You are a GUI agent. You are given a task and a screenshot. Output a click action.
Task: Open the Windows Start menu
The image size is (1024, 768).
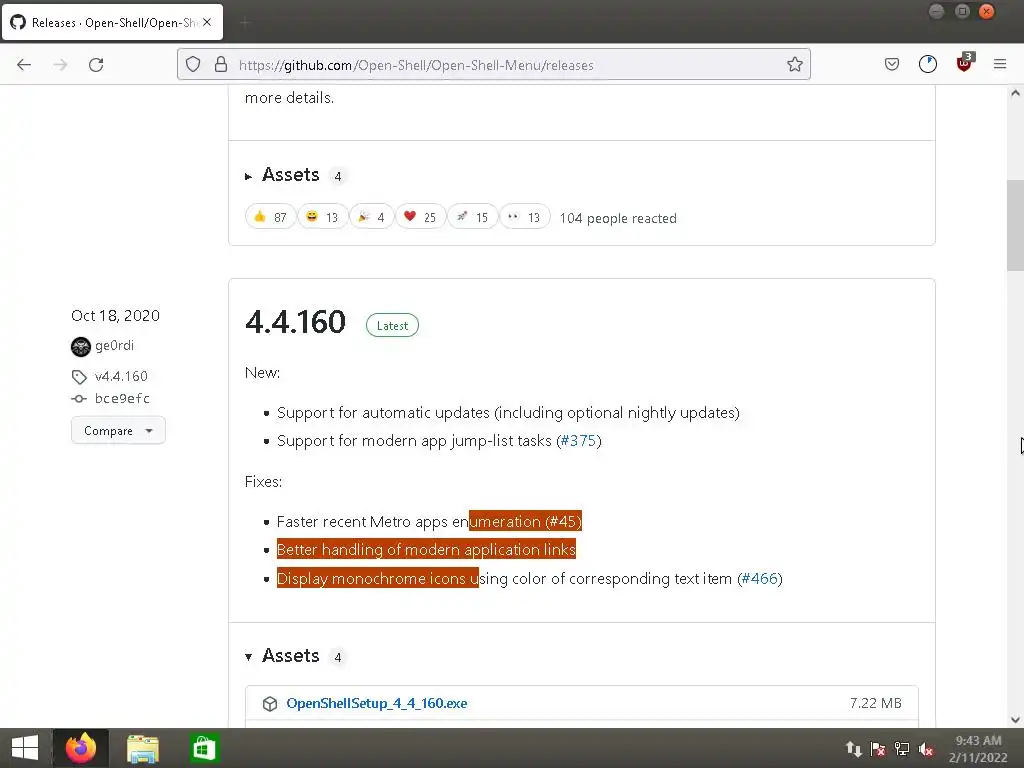pos(25,748)
